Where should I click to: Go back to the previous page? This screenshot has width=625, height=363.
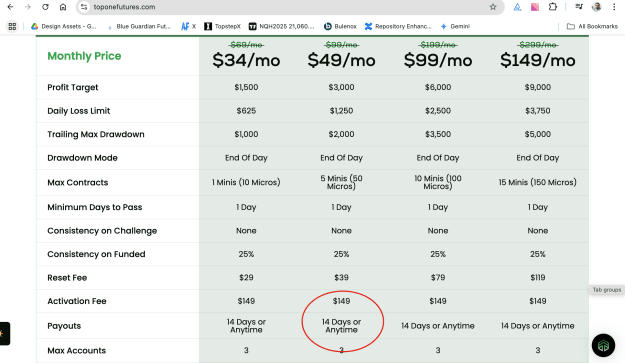coord(10,7)
